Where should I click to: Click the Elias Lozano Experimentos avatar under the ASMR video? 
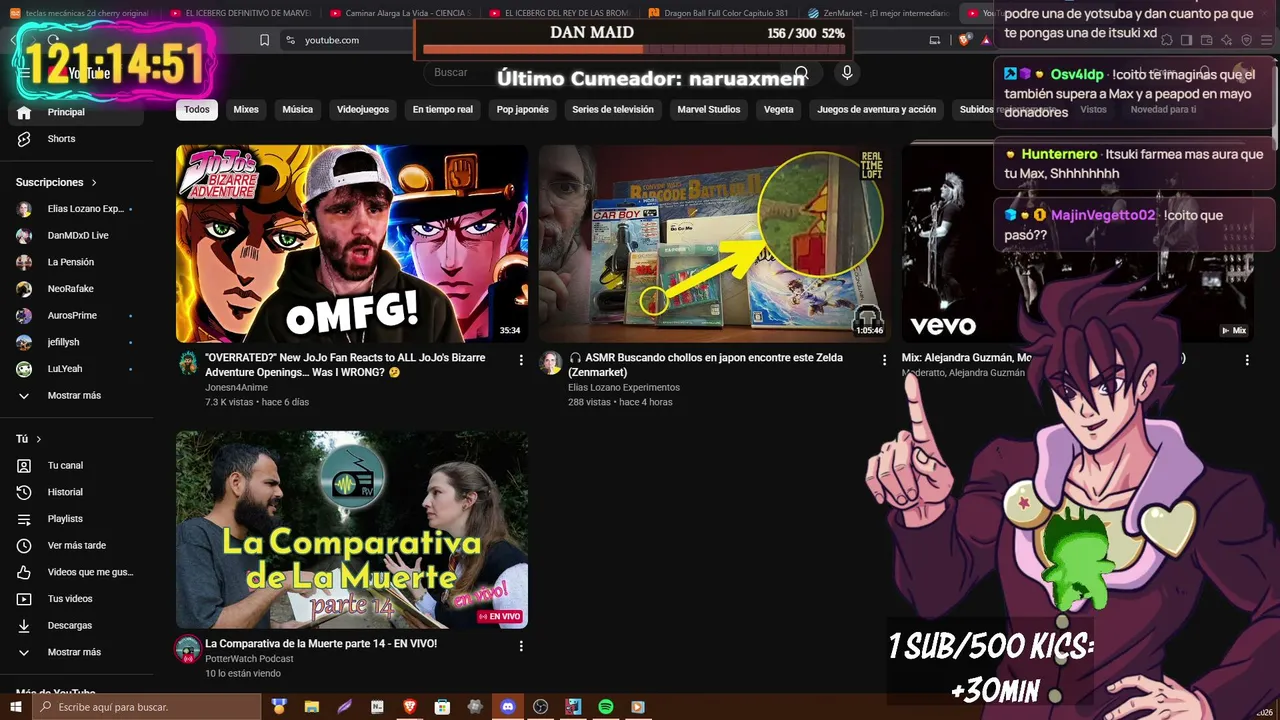[551, 362]
